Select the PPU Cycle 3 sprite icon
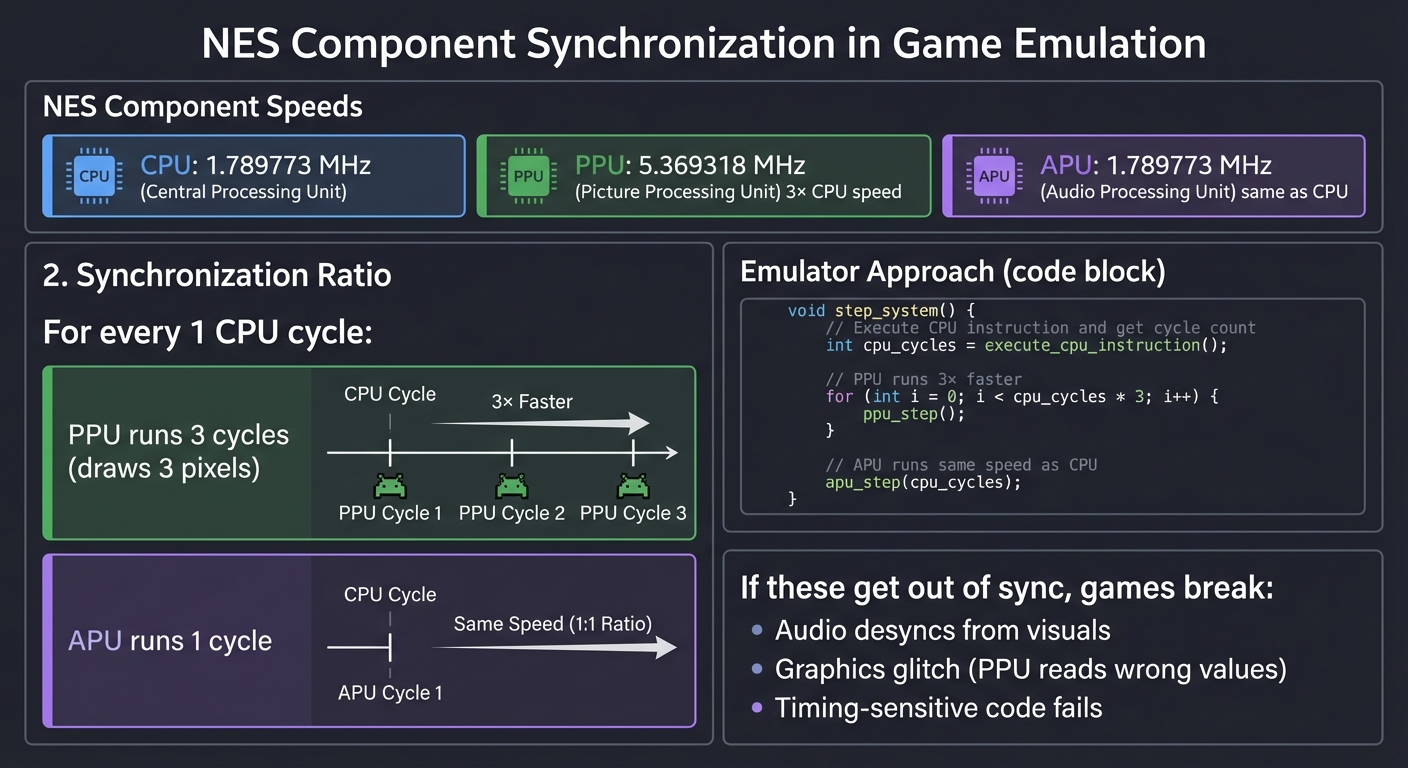Screen dimensions: 1408x768 [633, 484]
